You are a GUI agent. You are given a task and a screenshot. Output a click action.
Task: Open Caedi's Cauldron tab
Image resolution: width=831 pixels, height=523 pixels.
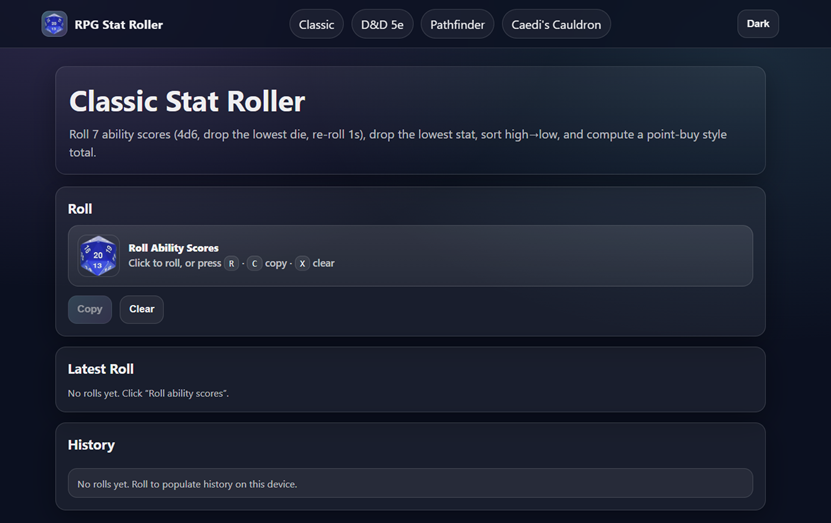pos(556,24)
